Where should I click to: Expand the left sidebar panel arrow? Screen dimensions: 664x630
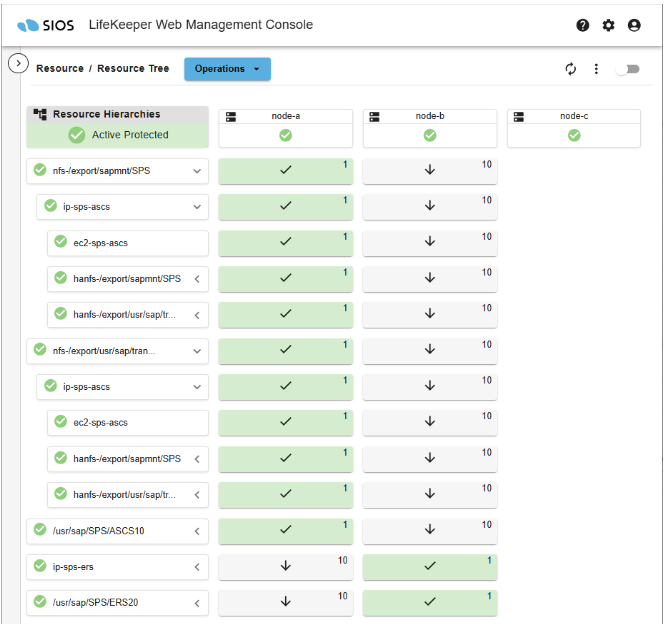(16, 63)
